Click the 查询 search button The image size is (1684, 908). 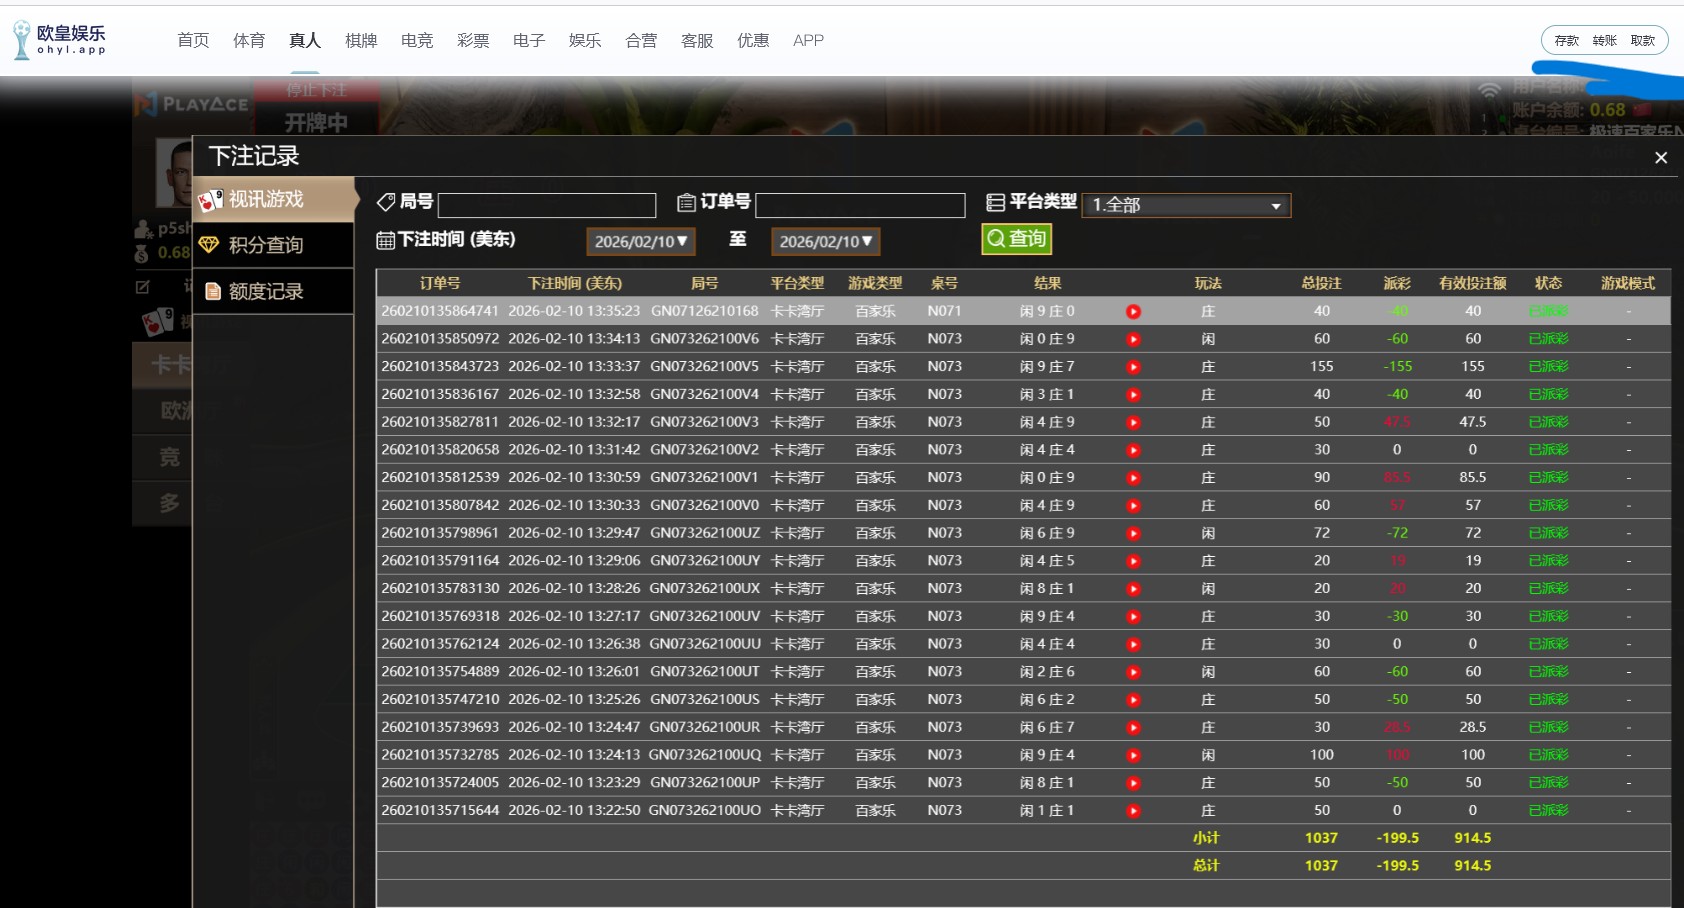[x=1016, y=238]
